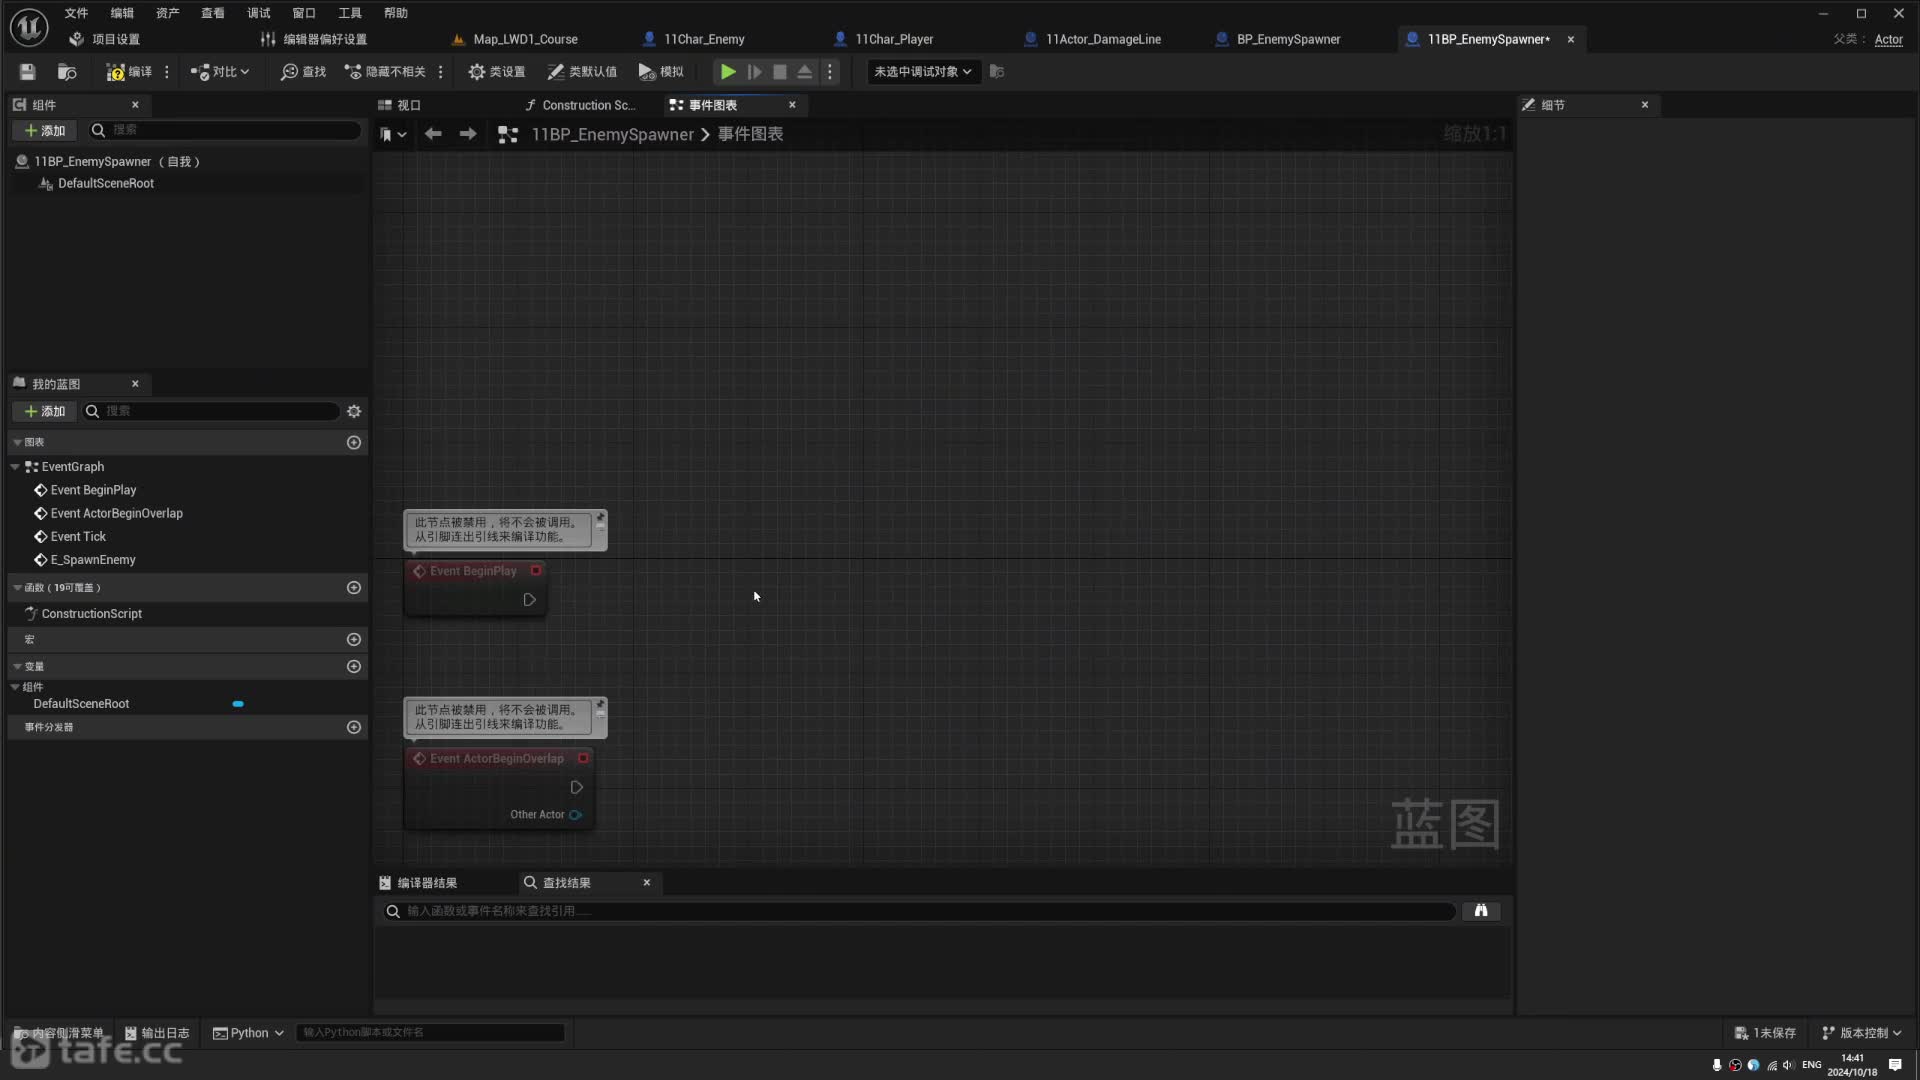Save the blueprint with the floppy disk icon

27,72
